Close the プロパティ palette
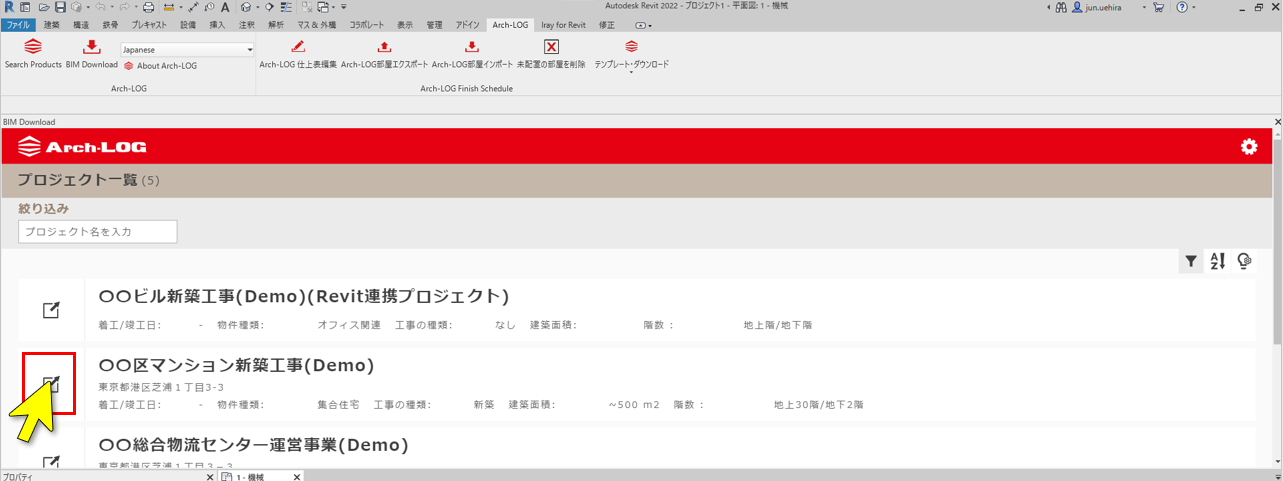Screen dimensions: 1283x481 click(x=209, y=477)
